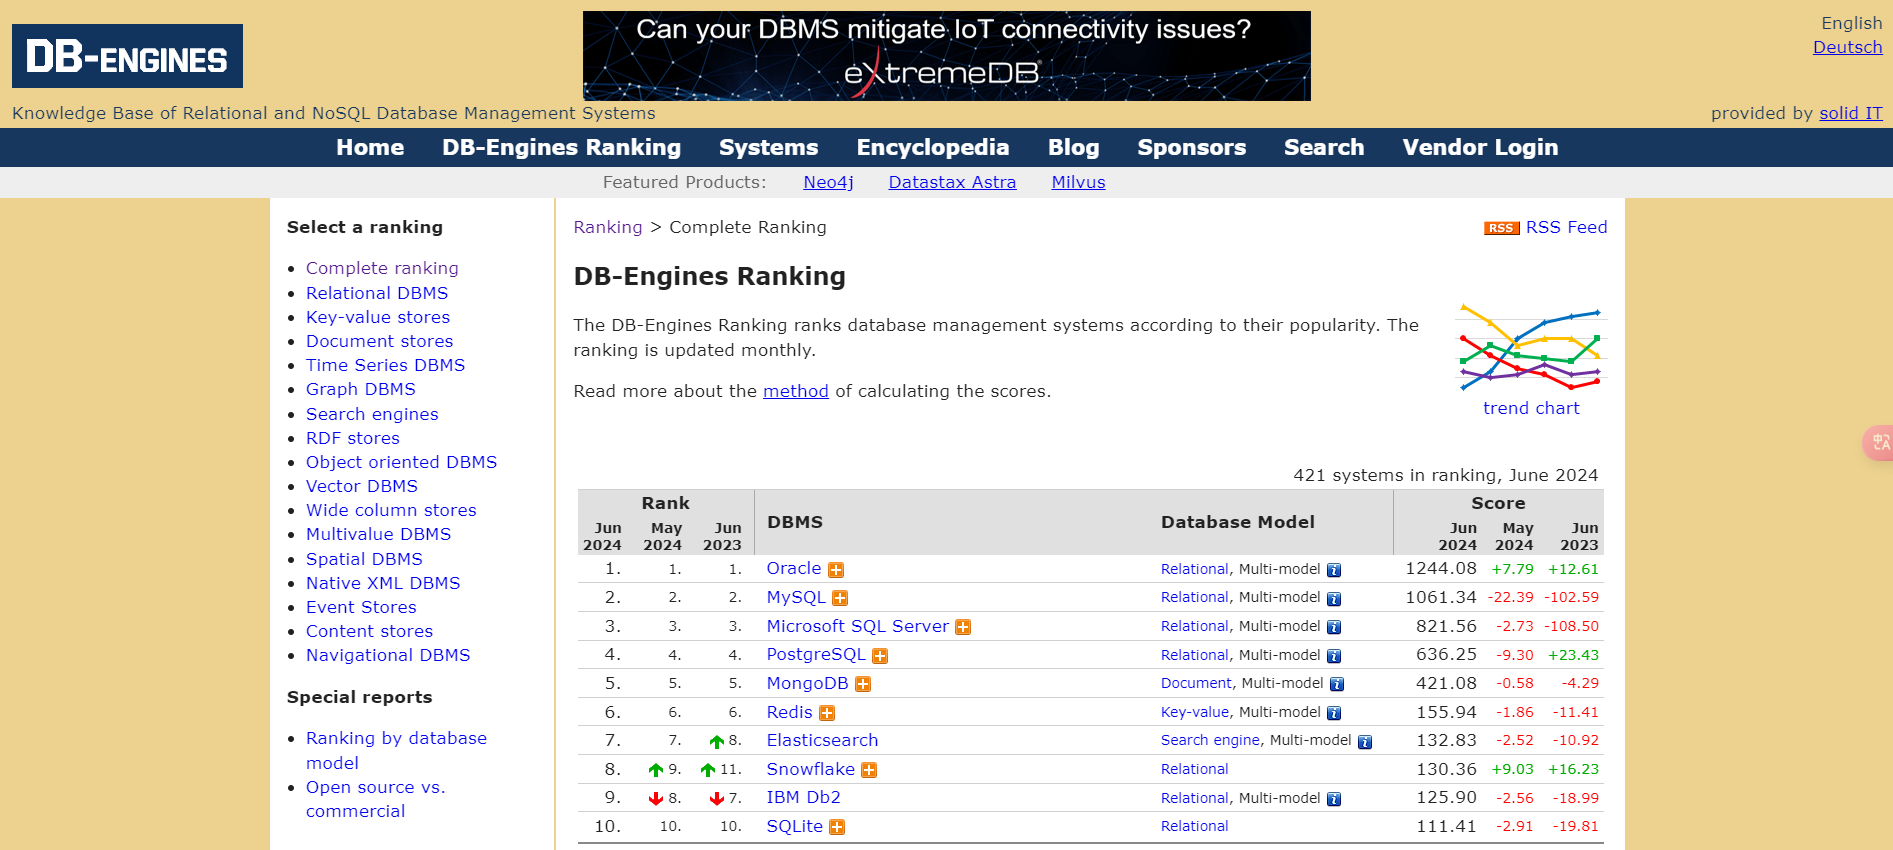
Task: Select Relational DBMS ranking
Action: pos(377,293)
